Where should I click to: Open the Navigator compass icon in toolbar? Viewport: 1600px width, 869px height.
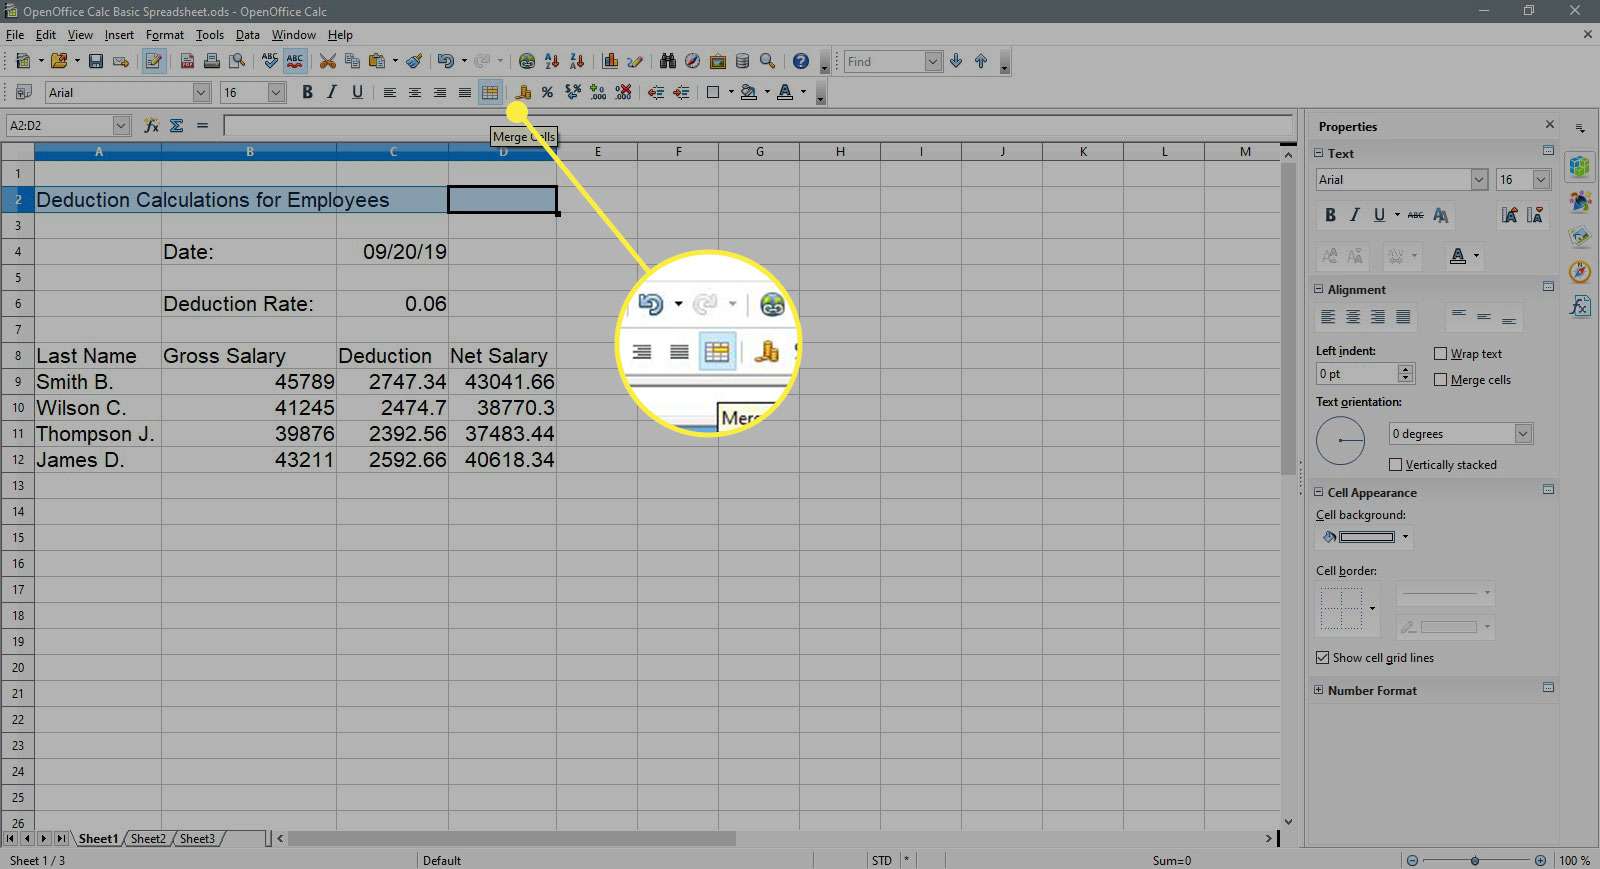692,61
